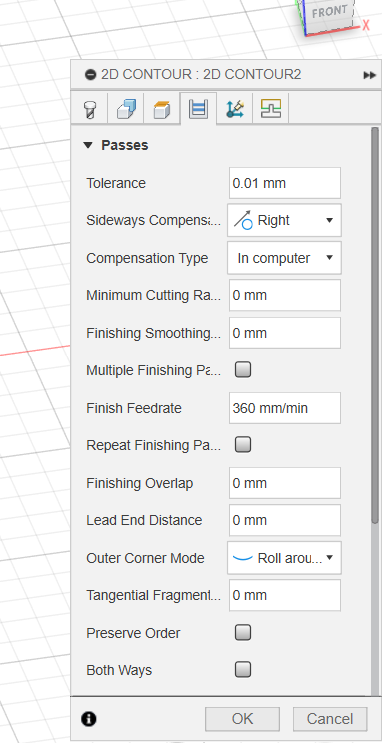
Task: Click the info icon at the bottom of the dialog
Action: tap(89, 719)
